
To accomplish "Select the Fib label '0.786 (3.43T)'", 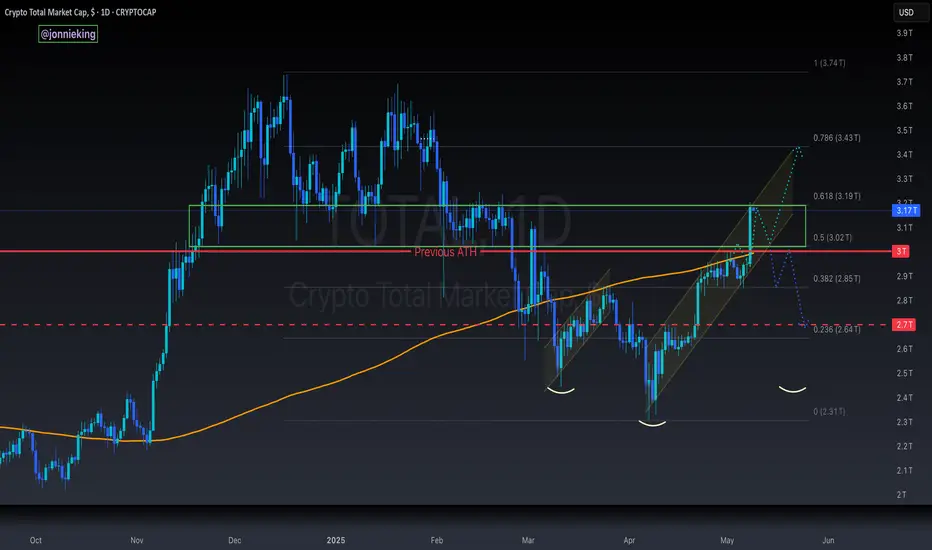I will coord(836,138).
